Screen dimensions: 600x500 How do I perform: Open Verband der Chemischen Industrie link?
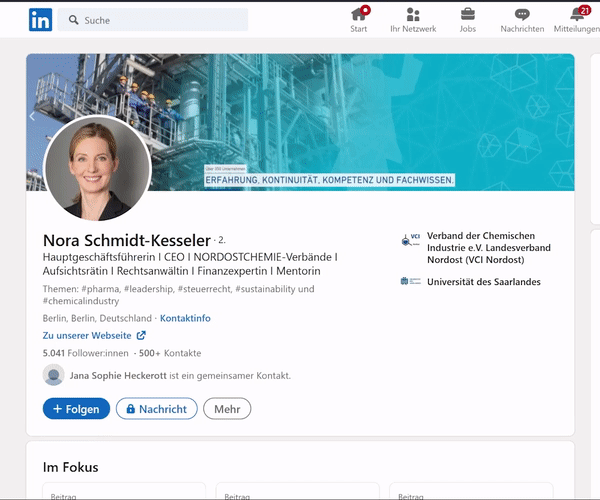(x=489, y=248)
